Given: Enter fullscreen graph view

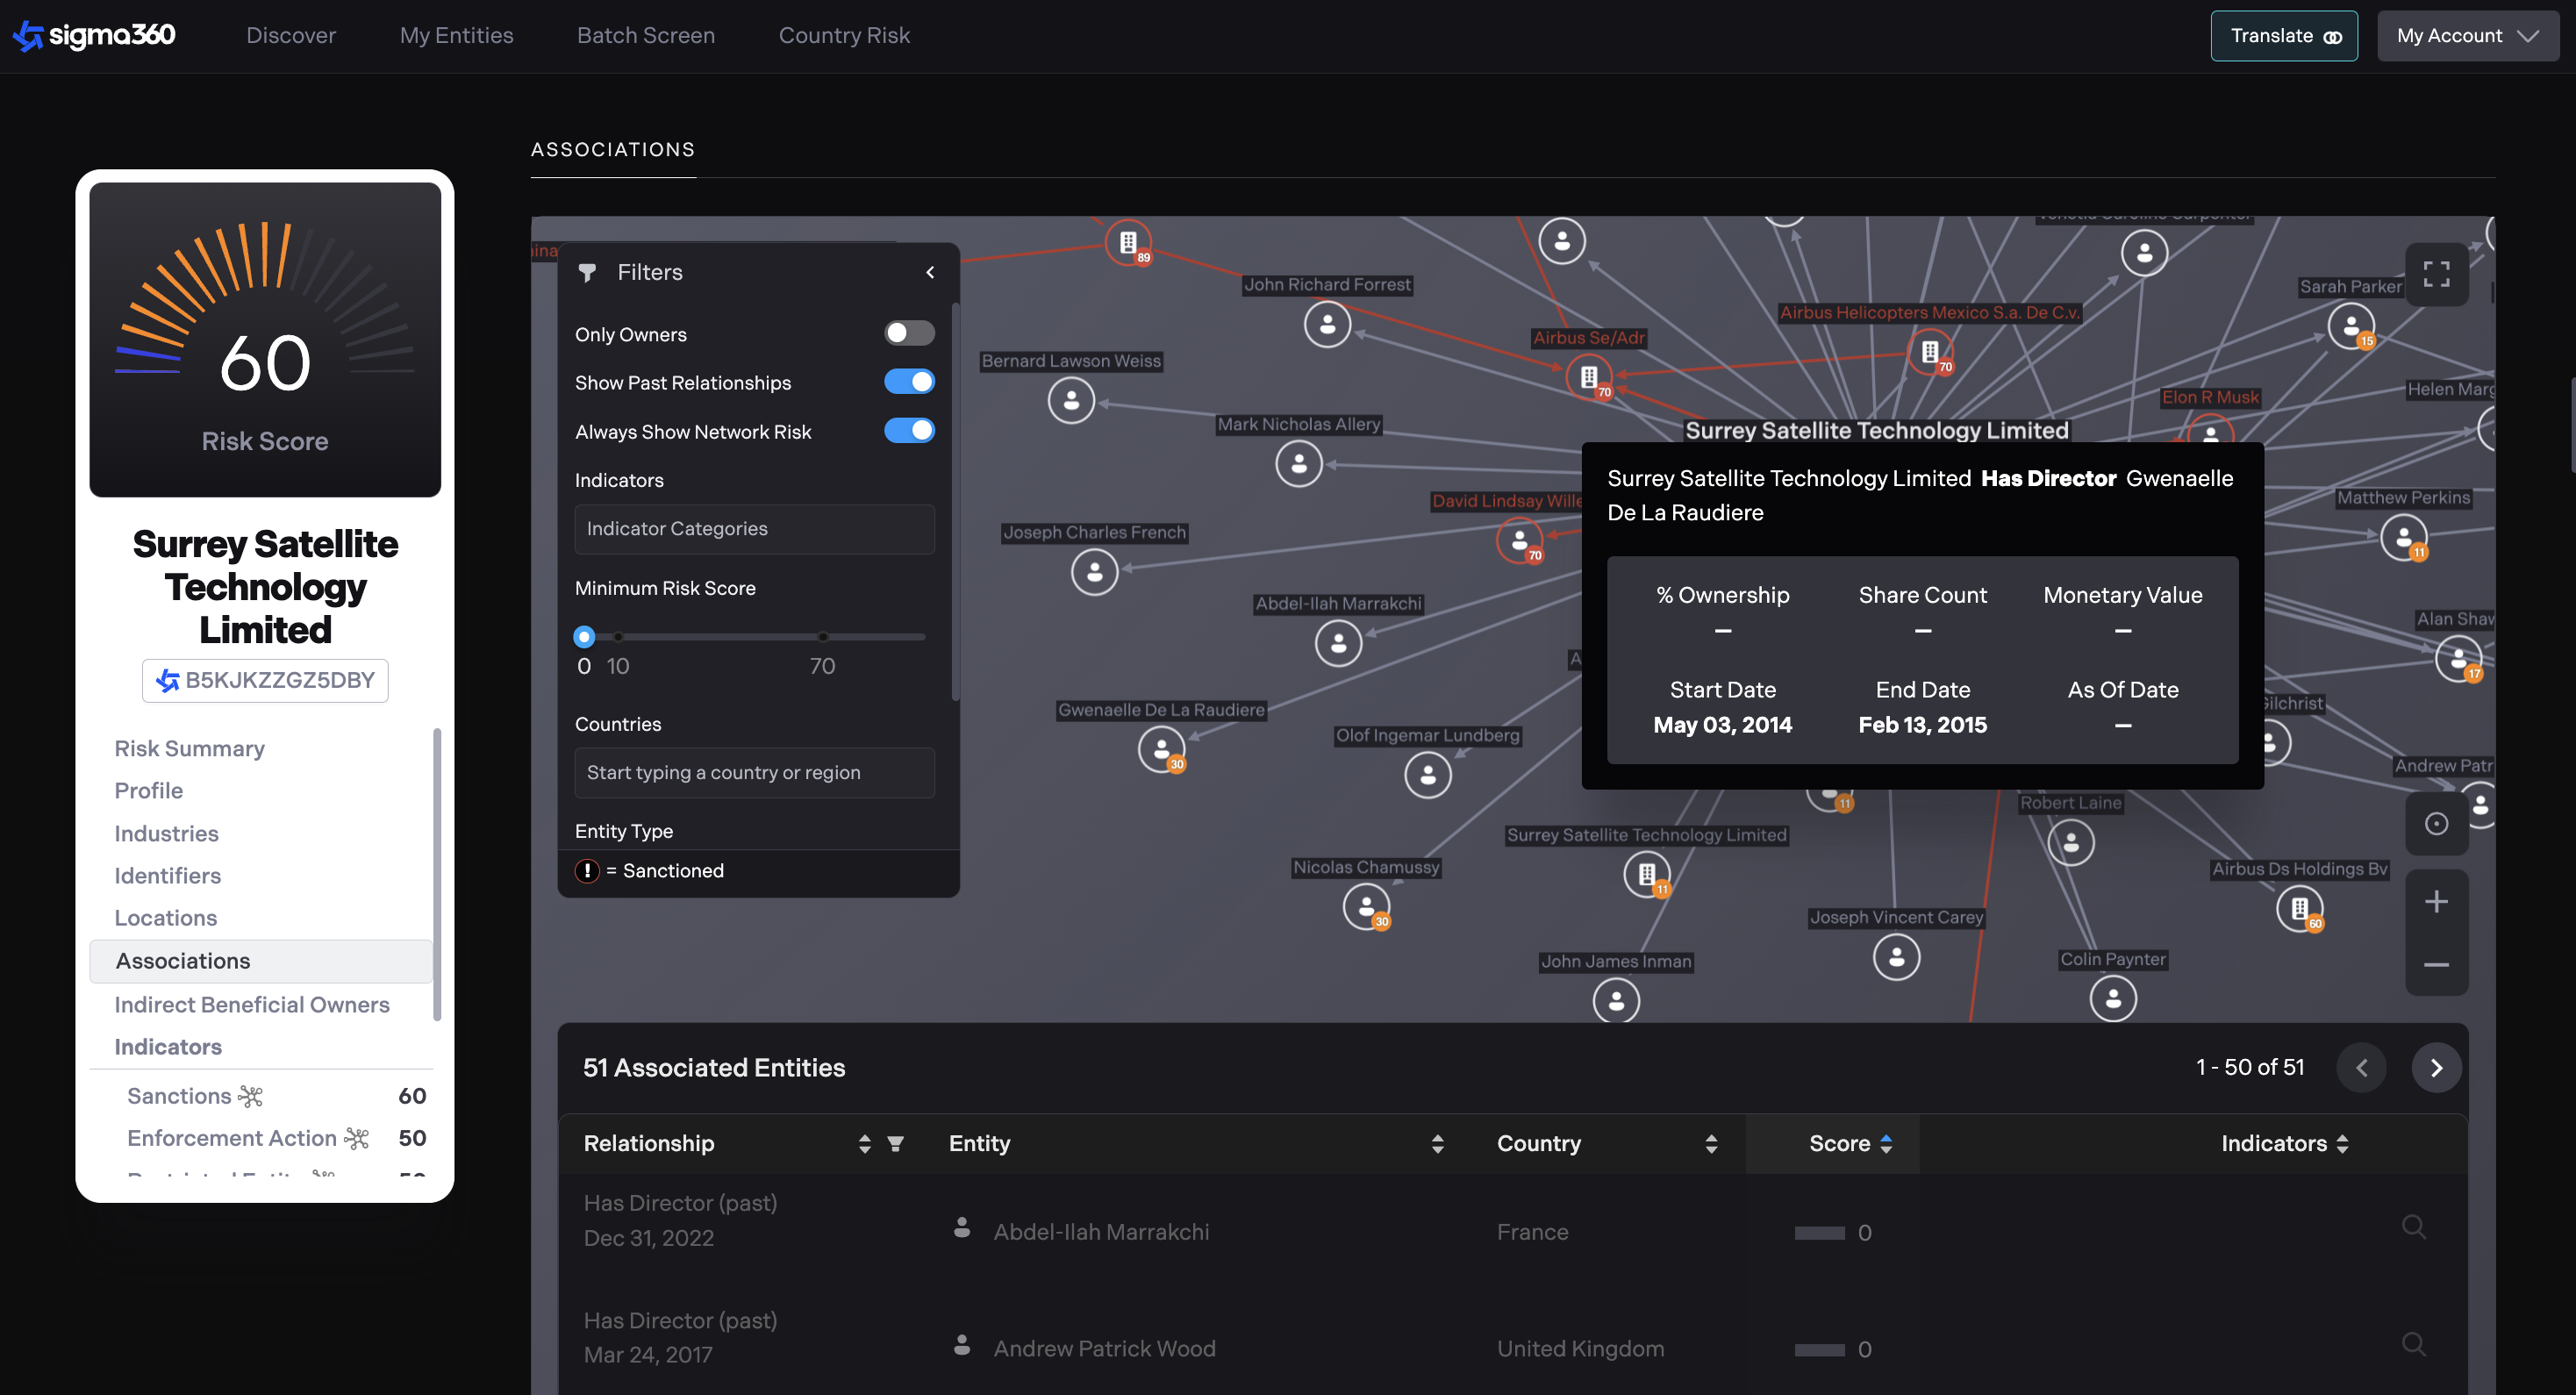Looking at the screenshot, I should point(2436,274).
